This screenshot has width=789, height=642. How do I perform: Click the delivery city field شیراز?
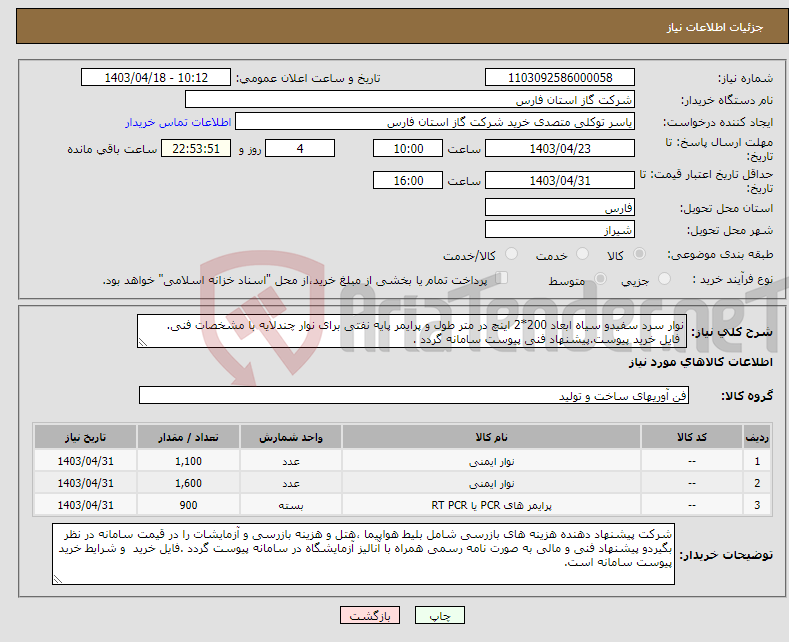pos(560,229)
